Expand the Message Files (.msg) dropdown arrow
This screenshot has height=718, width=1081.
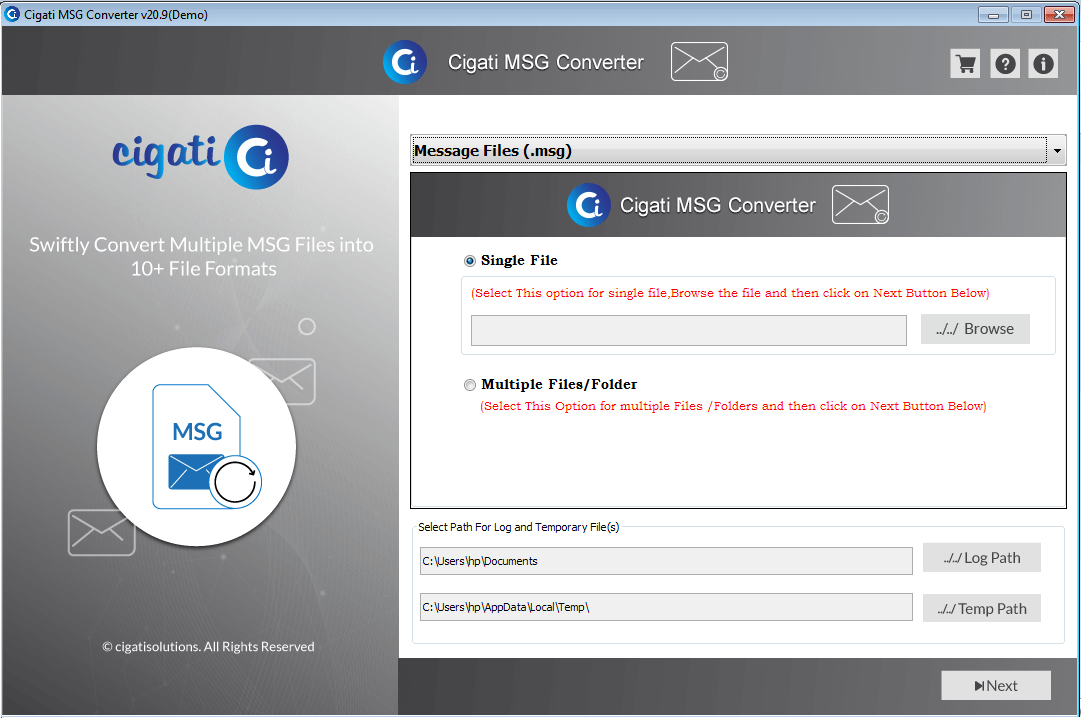1056,150
